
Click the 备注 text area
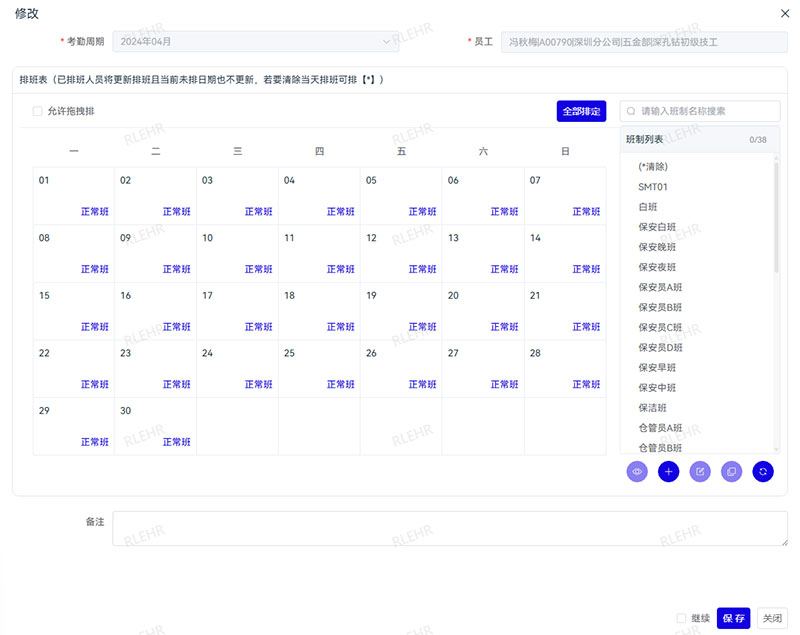point(450,528)
